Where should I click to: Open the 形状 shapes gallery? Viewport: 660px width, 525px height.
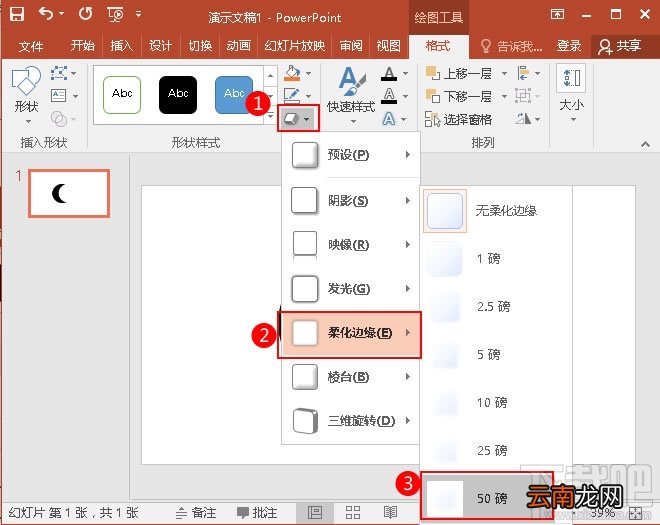click(27, 95)
